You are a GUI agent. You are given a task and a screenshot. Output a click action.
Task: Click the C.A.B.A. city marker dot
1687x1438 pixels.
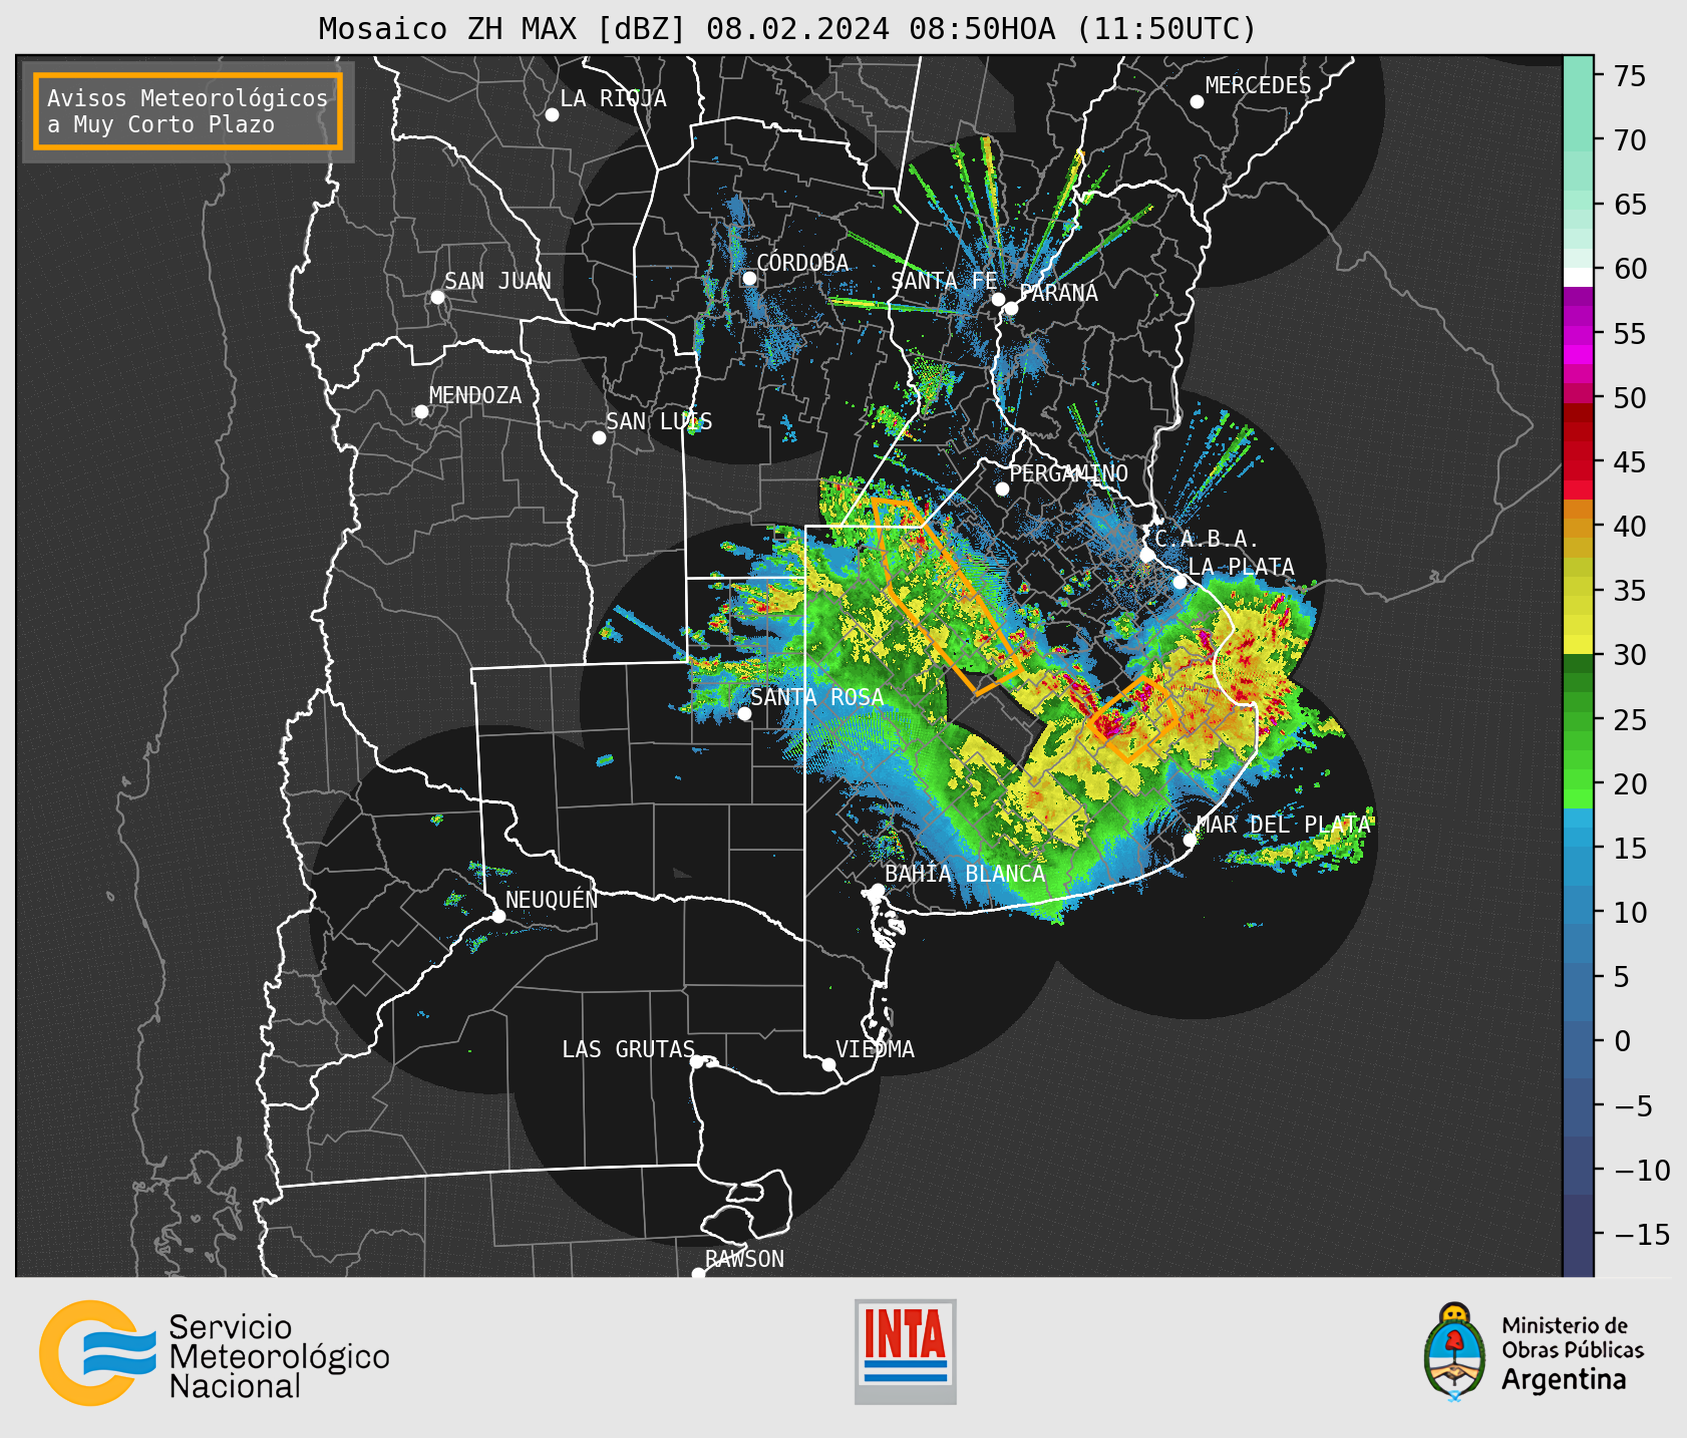[x=1147, y=554]
